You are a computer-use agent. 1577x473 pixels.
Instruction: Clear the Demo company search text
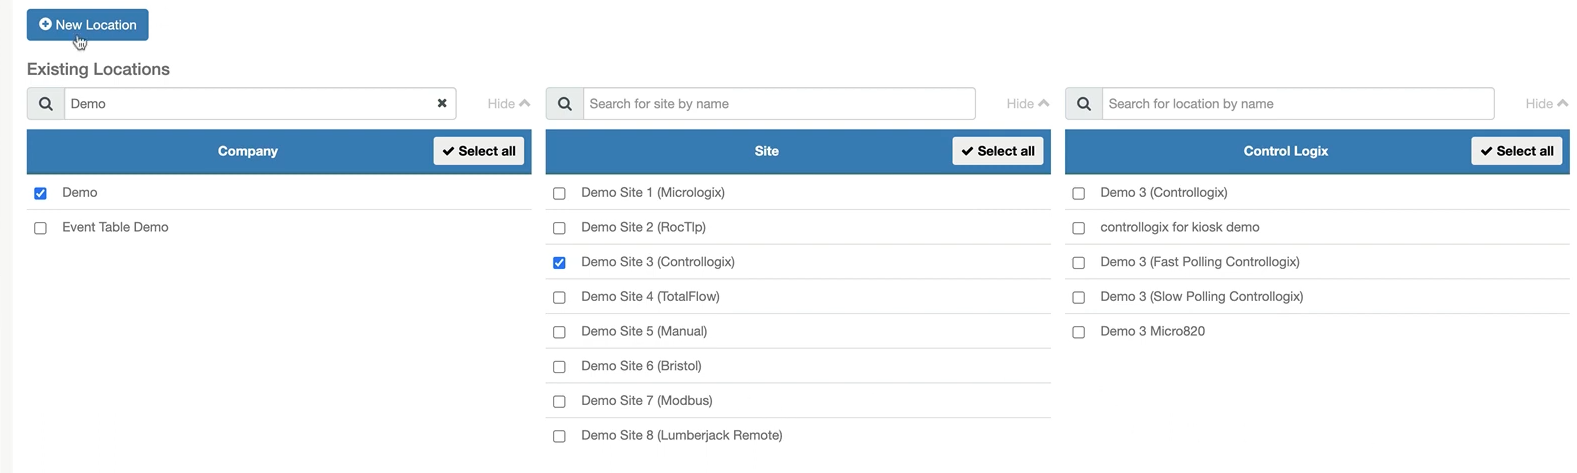(x=442, y=104)
